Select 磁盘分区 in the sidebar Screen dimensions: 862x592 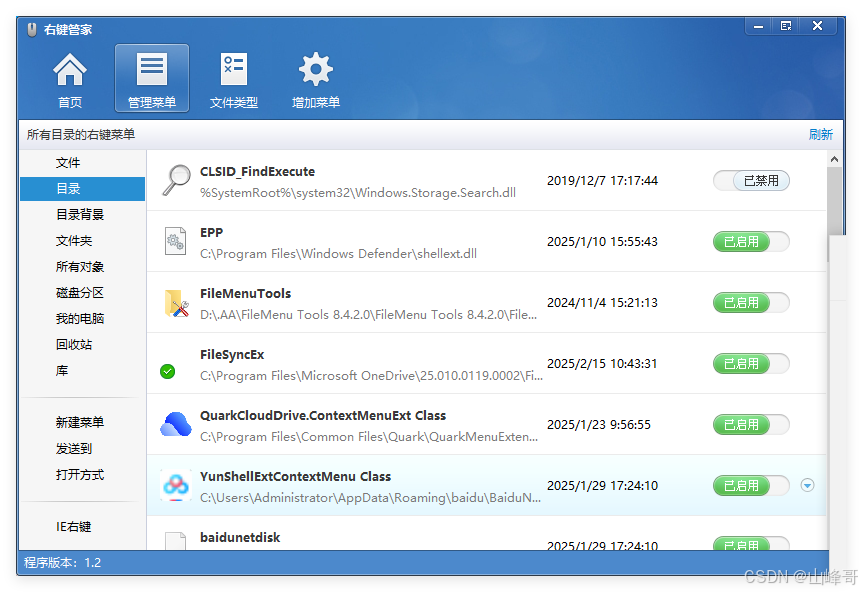82,292
